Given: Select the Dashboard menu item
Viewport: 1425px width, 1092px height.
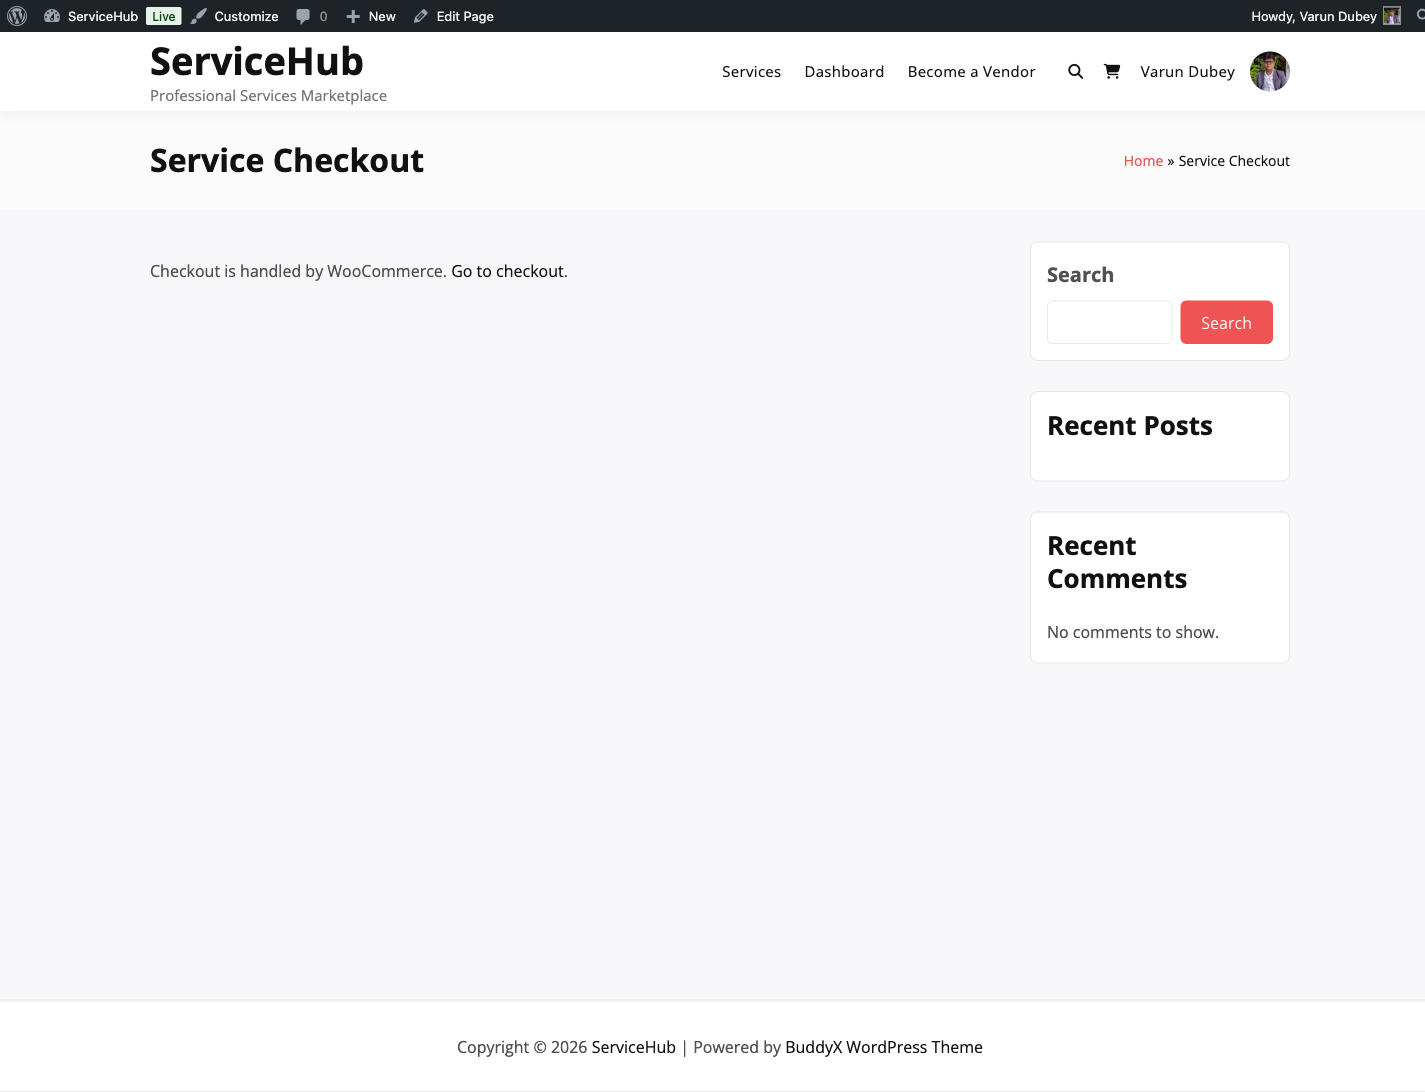Looking at the screenshot, I should pyautogui.click(x=844, y=71).
